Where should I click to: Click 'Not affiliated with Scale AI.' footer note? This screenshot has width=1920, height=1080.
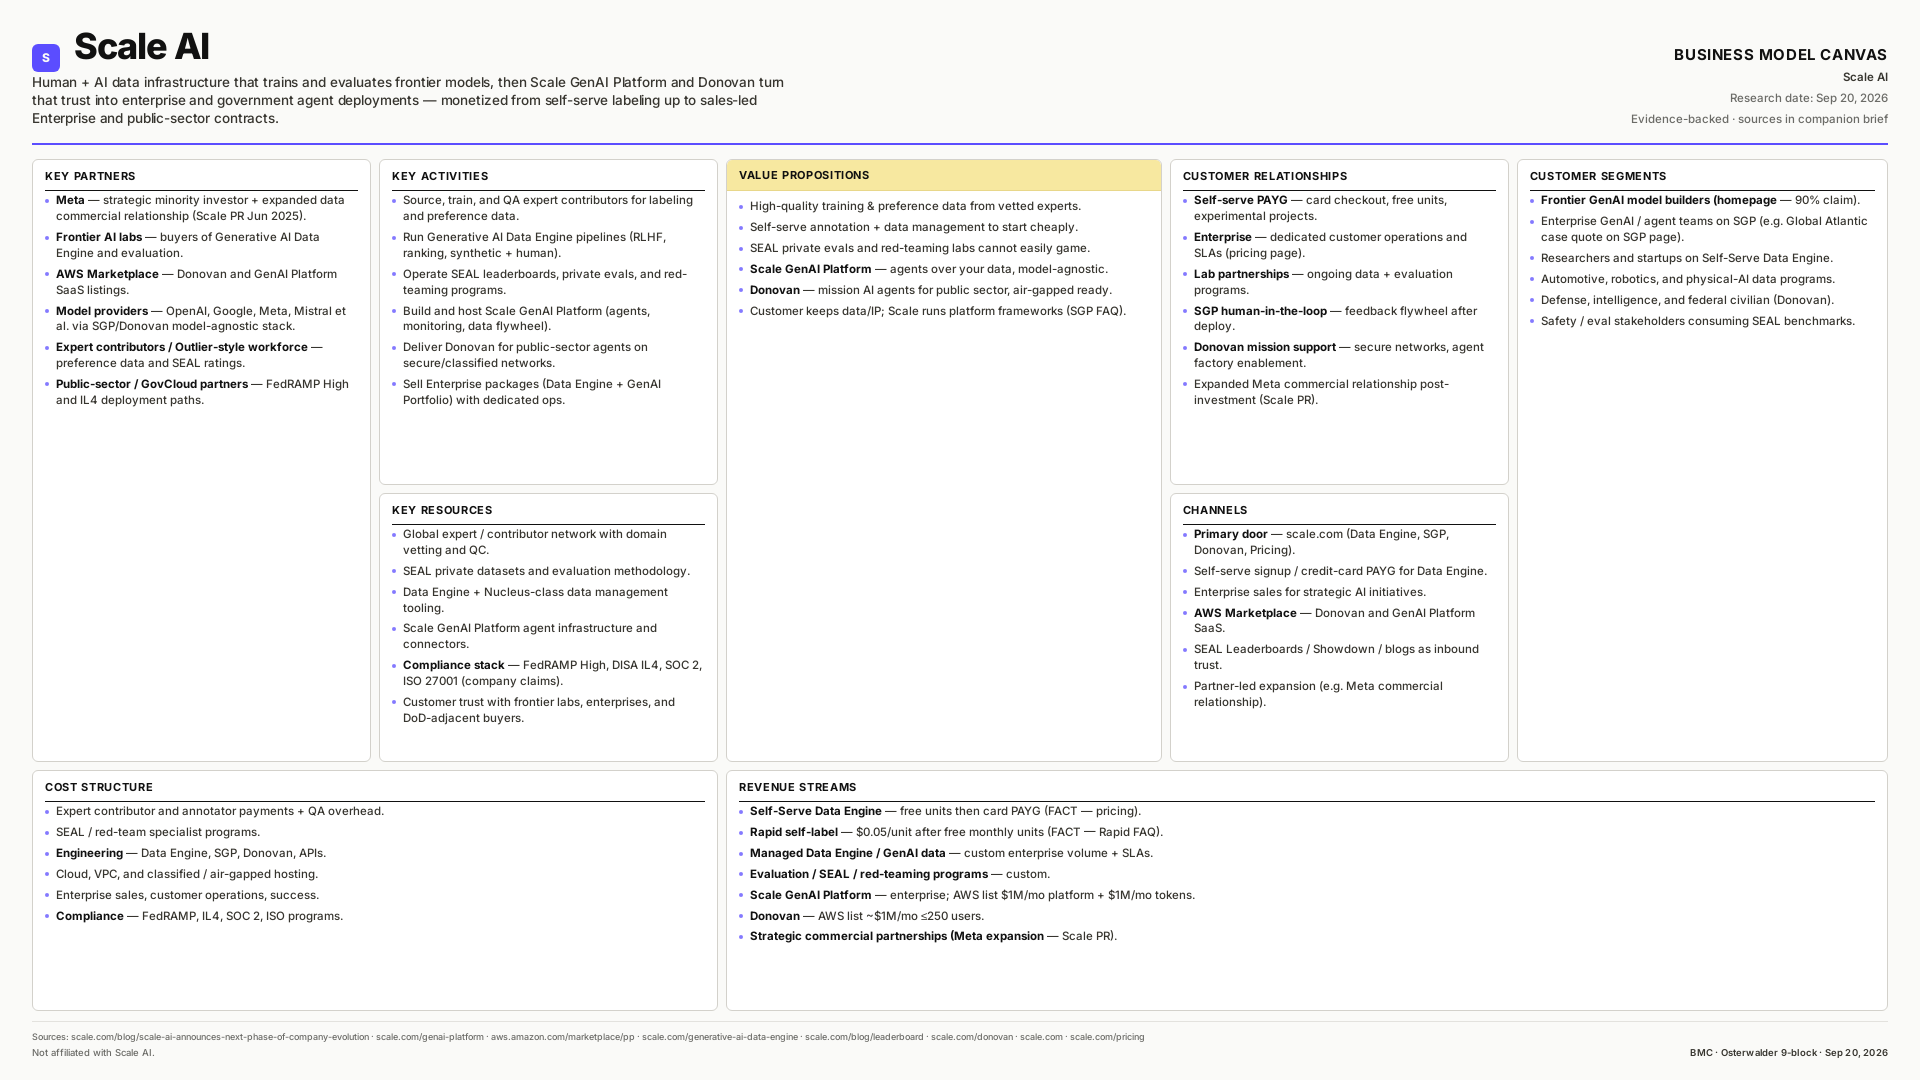pos(93,1053)
